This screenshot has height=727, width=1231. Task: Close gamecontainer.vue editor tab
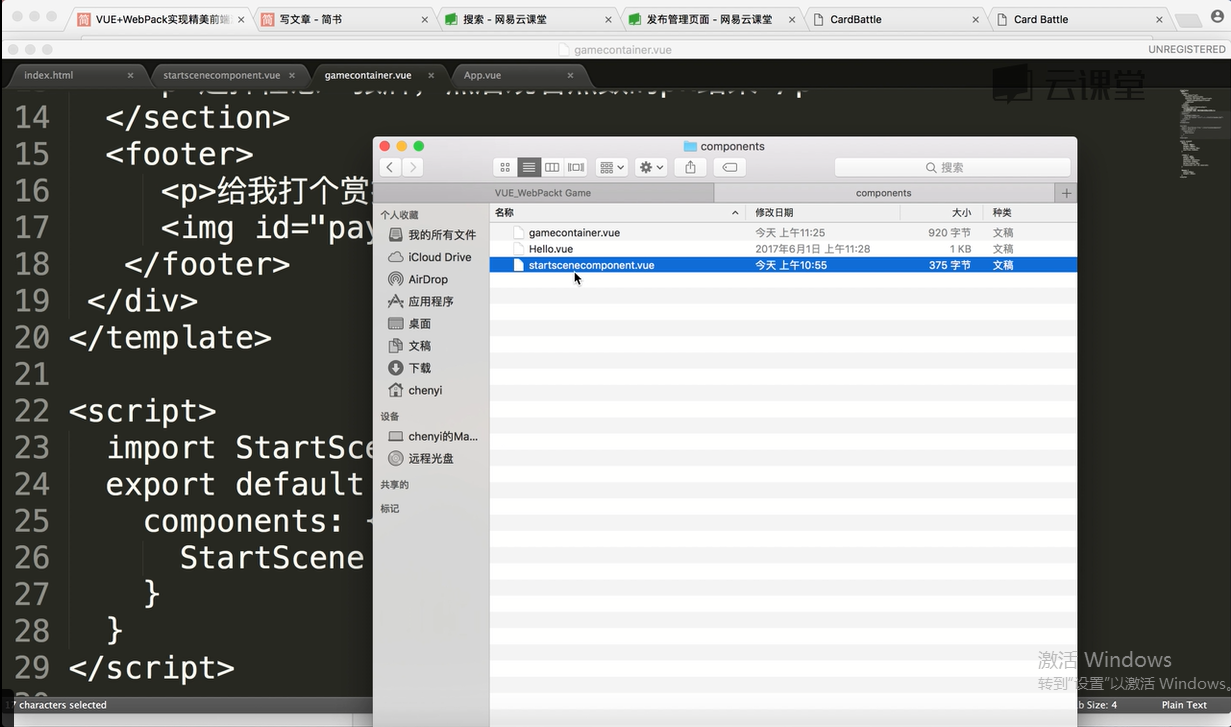pyautogui.click(x=432, y=75)
